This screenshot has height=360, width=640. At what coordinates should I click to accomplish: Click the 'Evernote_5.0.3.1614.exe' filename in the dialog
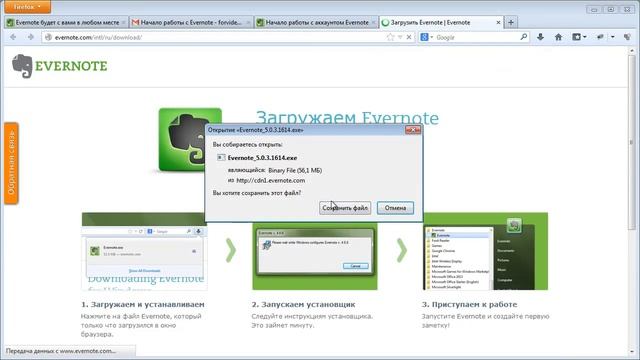pyautogui.click(x=262, y=158)
